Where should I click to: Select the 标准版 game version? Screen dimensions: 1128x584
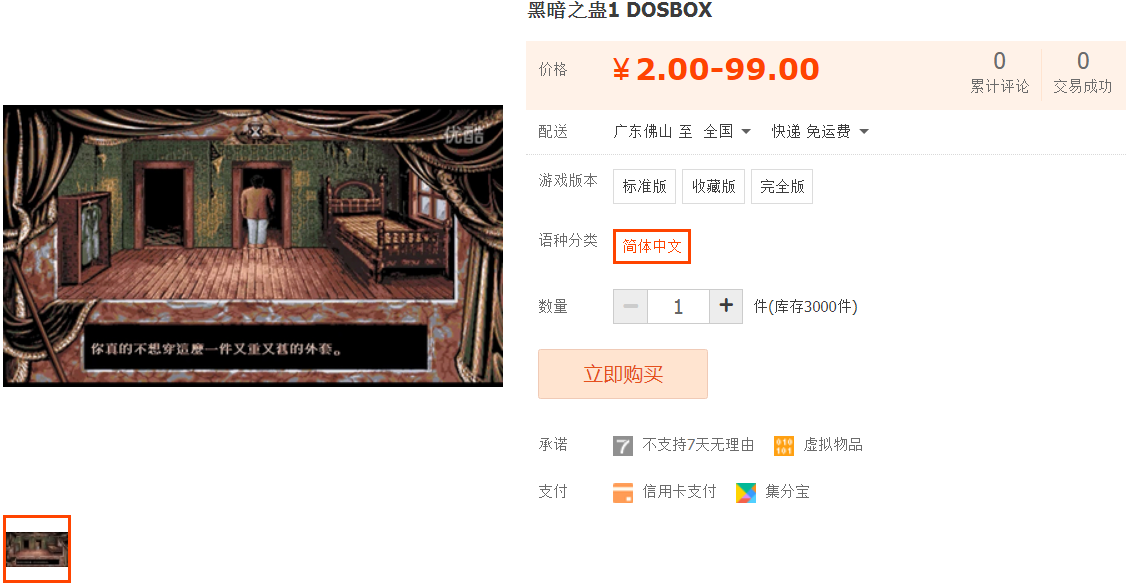point(645,187)
